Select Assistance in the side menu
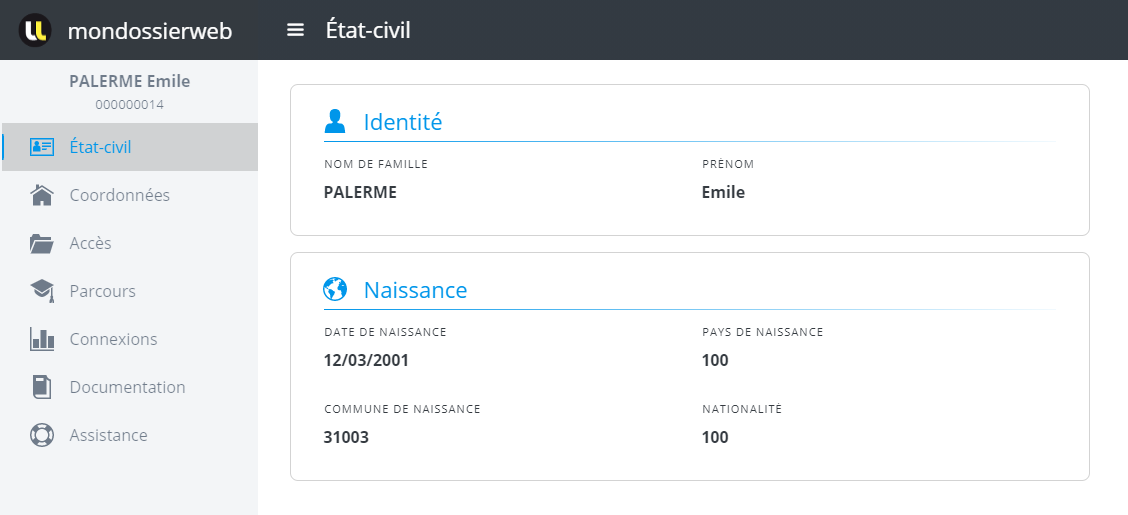Viewport: 1128px width, 515px height. (108, 435)
